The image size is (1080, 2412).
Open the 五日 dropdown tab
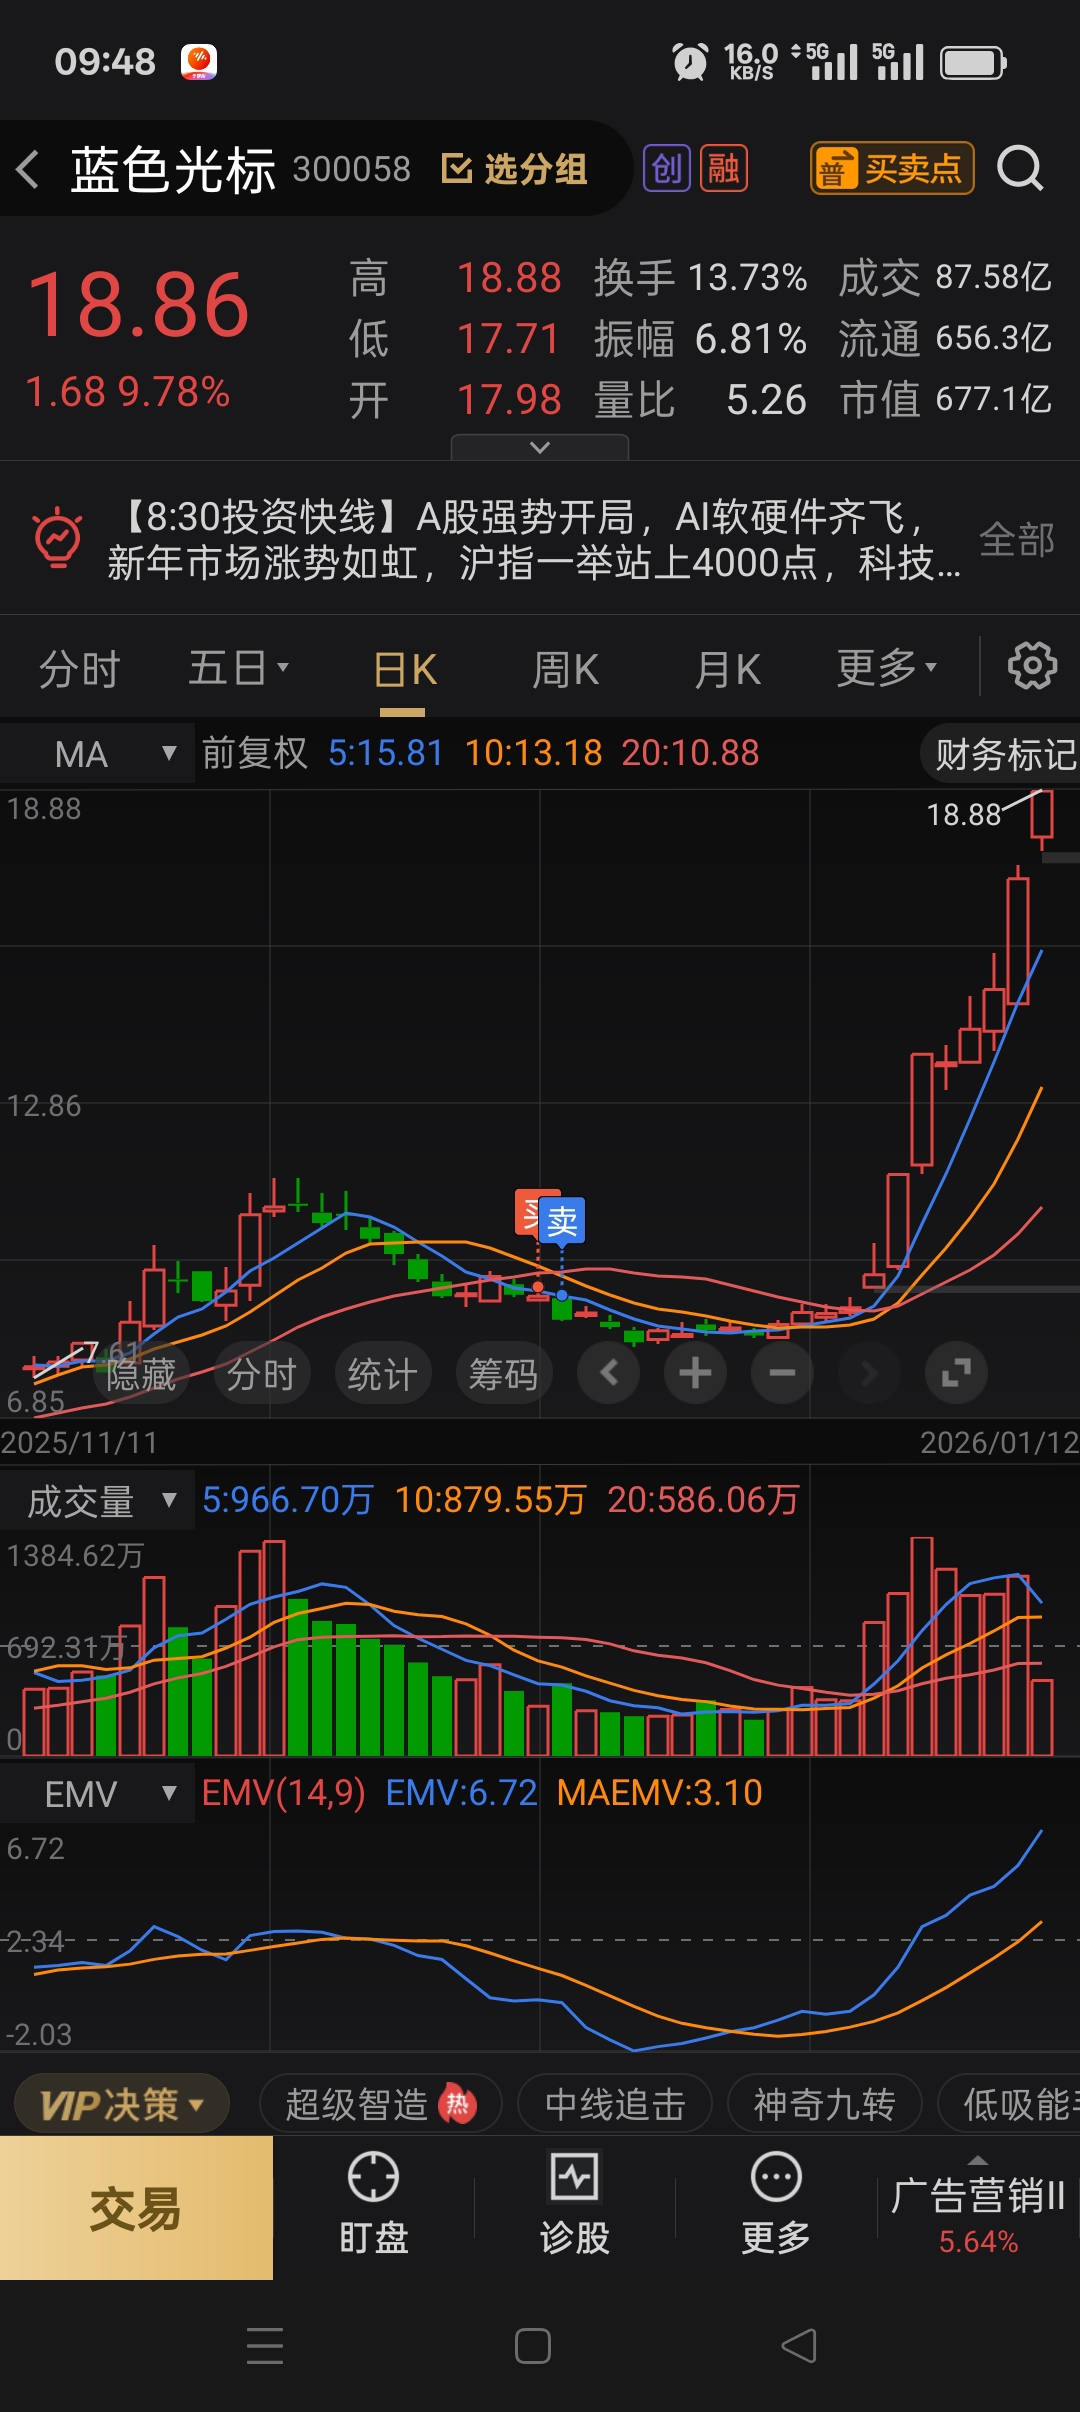238,668
